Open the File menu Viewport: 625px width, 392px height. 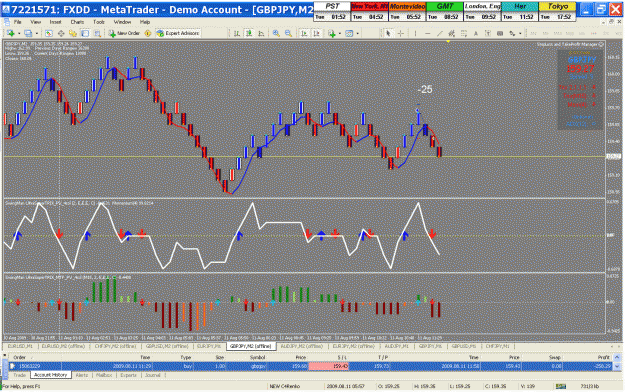click(18, 22)
